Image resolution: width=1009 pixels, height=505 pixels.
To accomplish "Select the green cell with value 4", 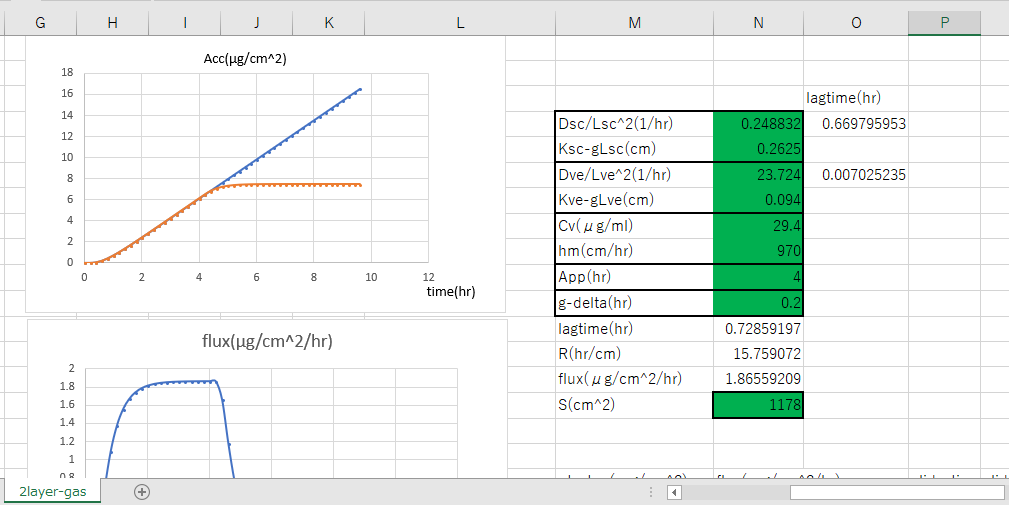I will (758, 277).
